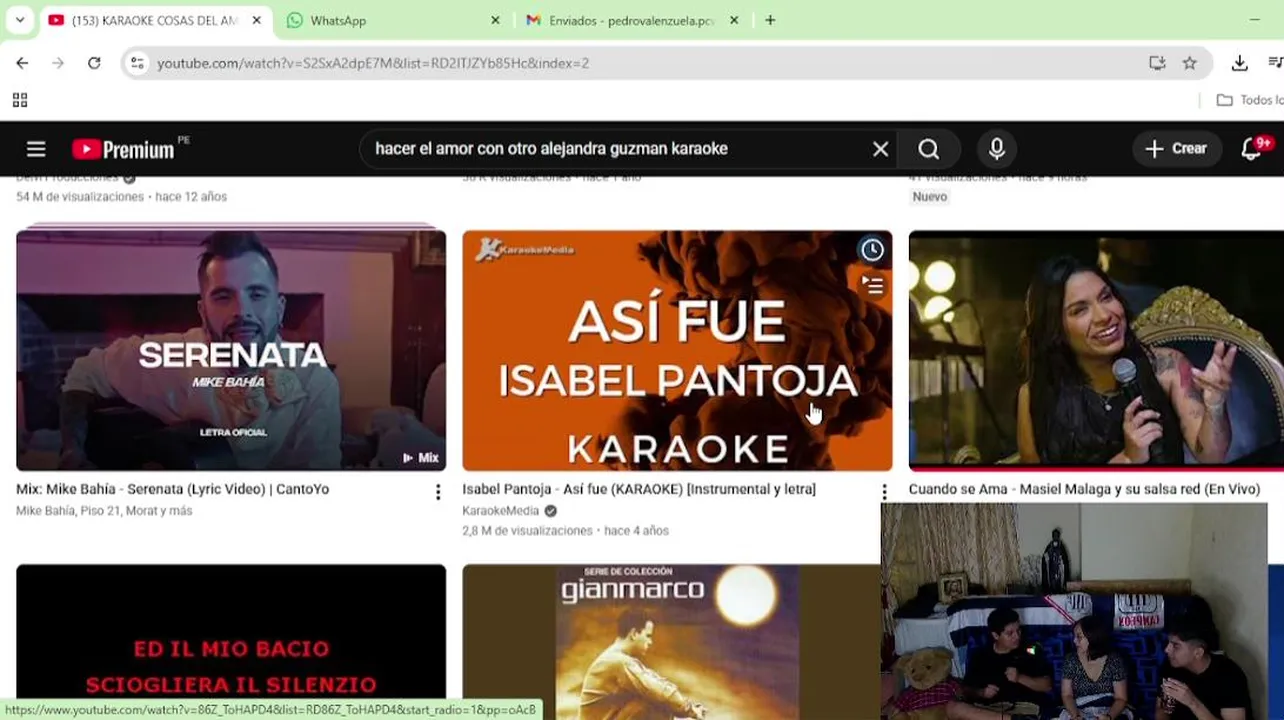Open Cuando se Ama Masiel Malaga thumbnail
This screenshot has height=720, width=1284.
(x=1096, y=350)
